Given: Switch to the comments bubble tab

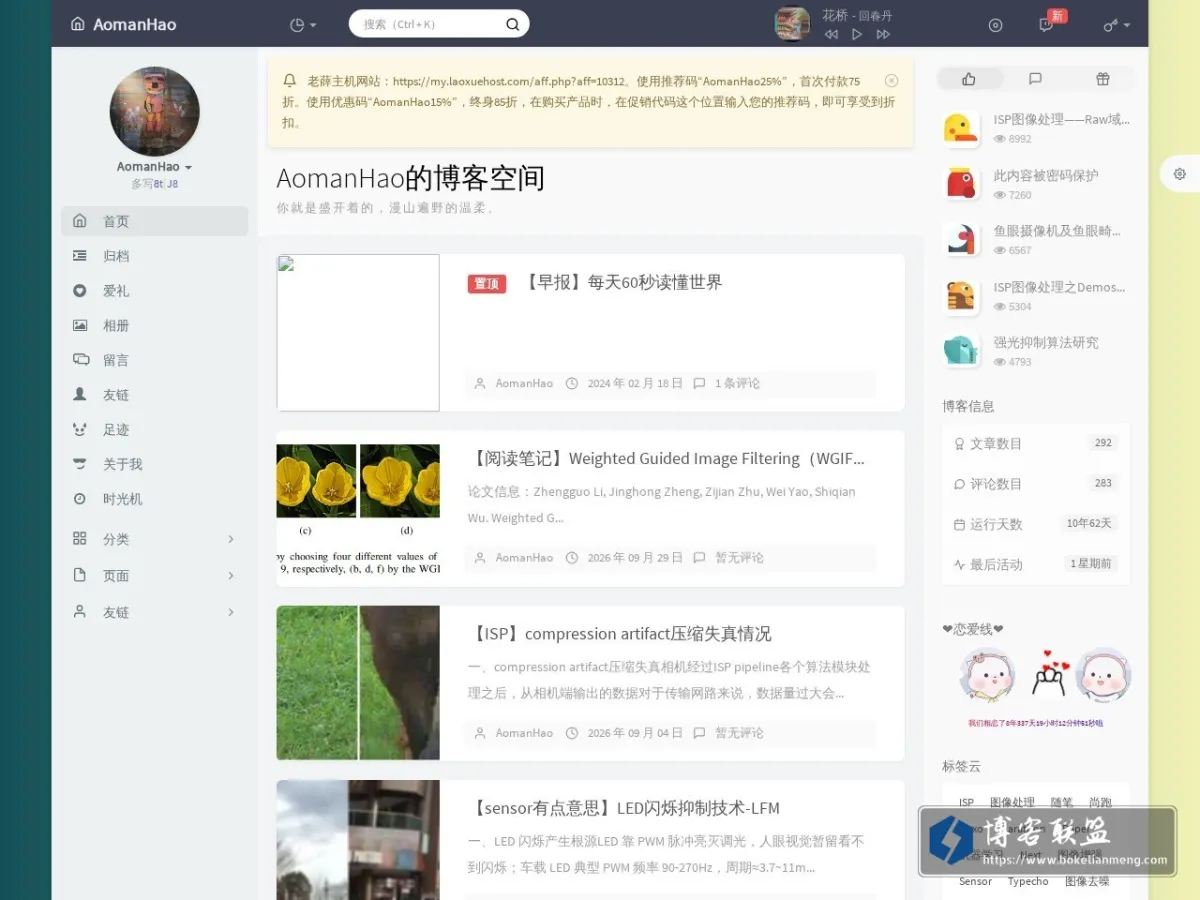Looking at the screenshot, I should [x=1035, y=79].
